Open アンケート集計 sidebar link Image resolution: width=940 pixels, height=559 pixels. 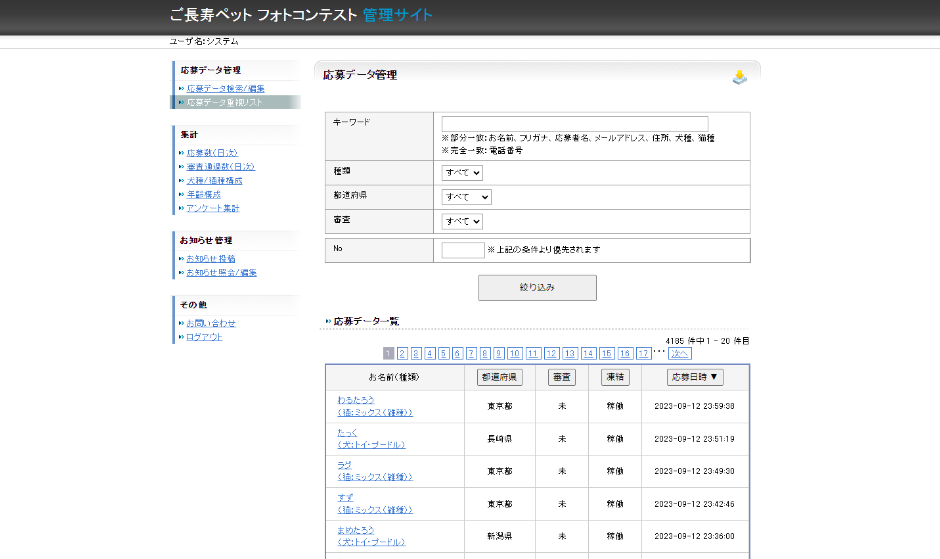pos(213,208)
